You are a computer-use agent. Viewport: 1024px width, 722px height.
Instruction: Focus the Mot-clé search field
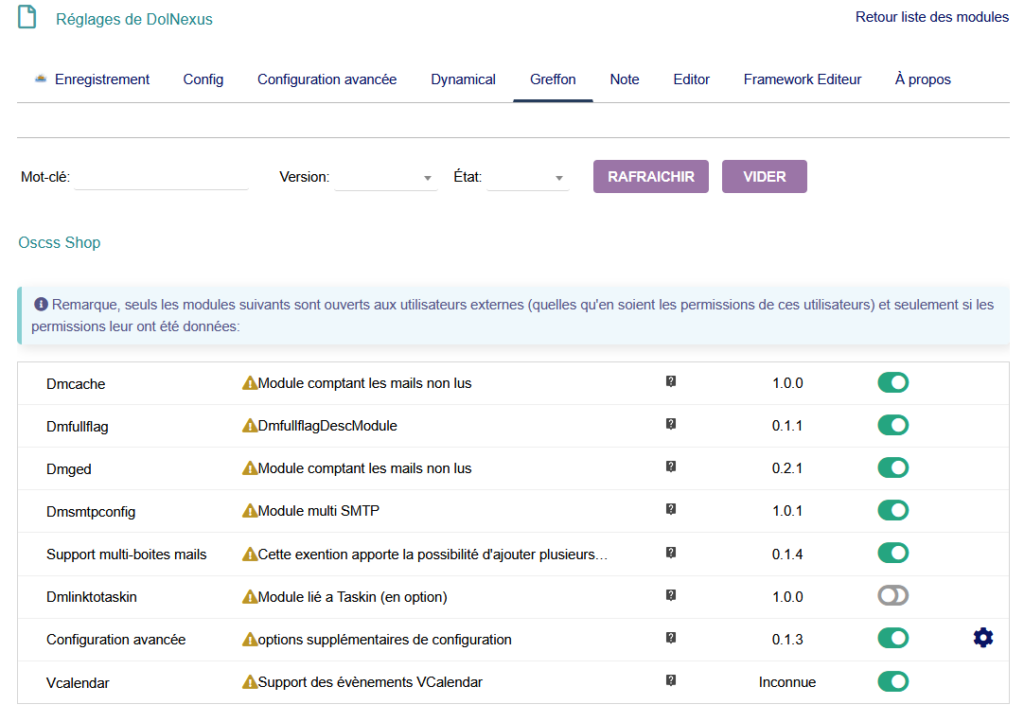pos(161,177)
